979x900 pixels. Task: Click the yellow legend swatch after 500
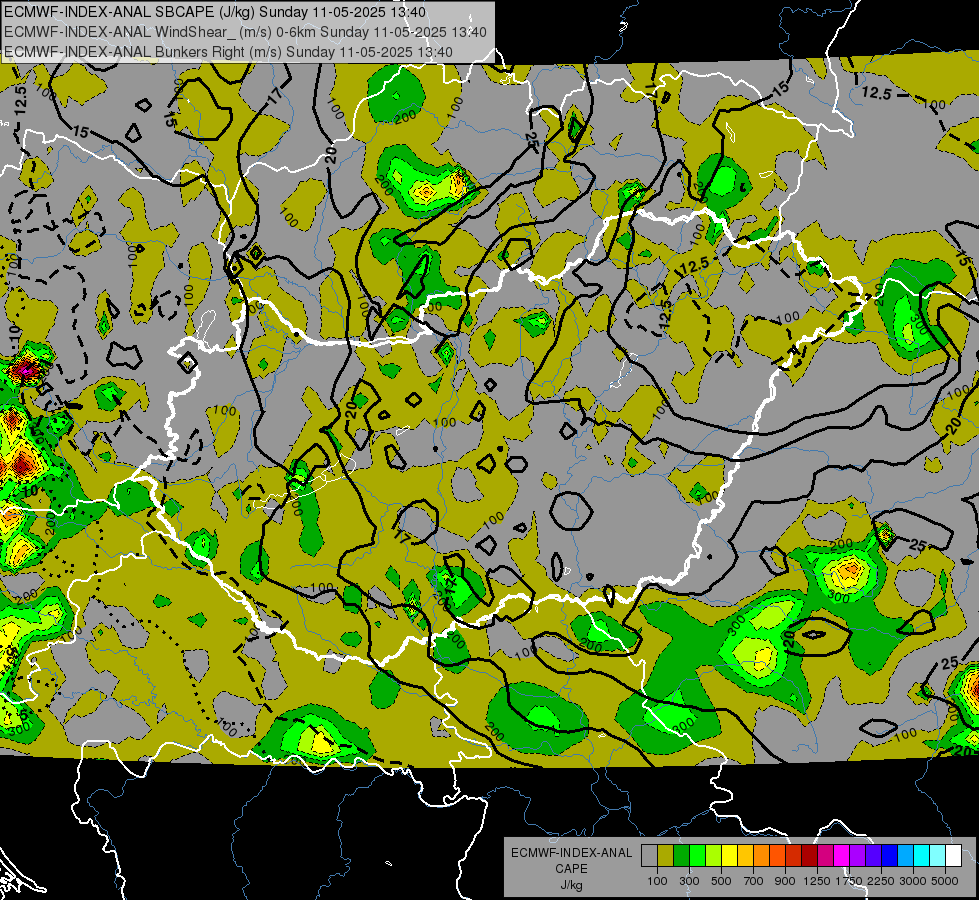(729, 856)
